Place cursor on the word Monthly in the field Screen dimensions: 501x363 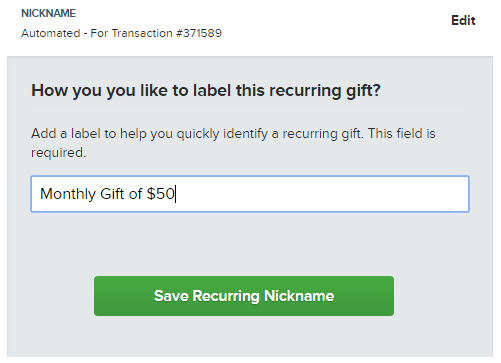click(68, 194)
